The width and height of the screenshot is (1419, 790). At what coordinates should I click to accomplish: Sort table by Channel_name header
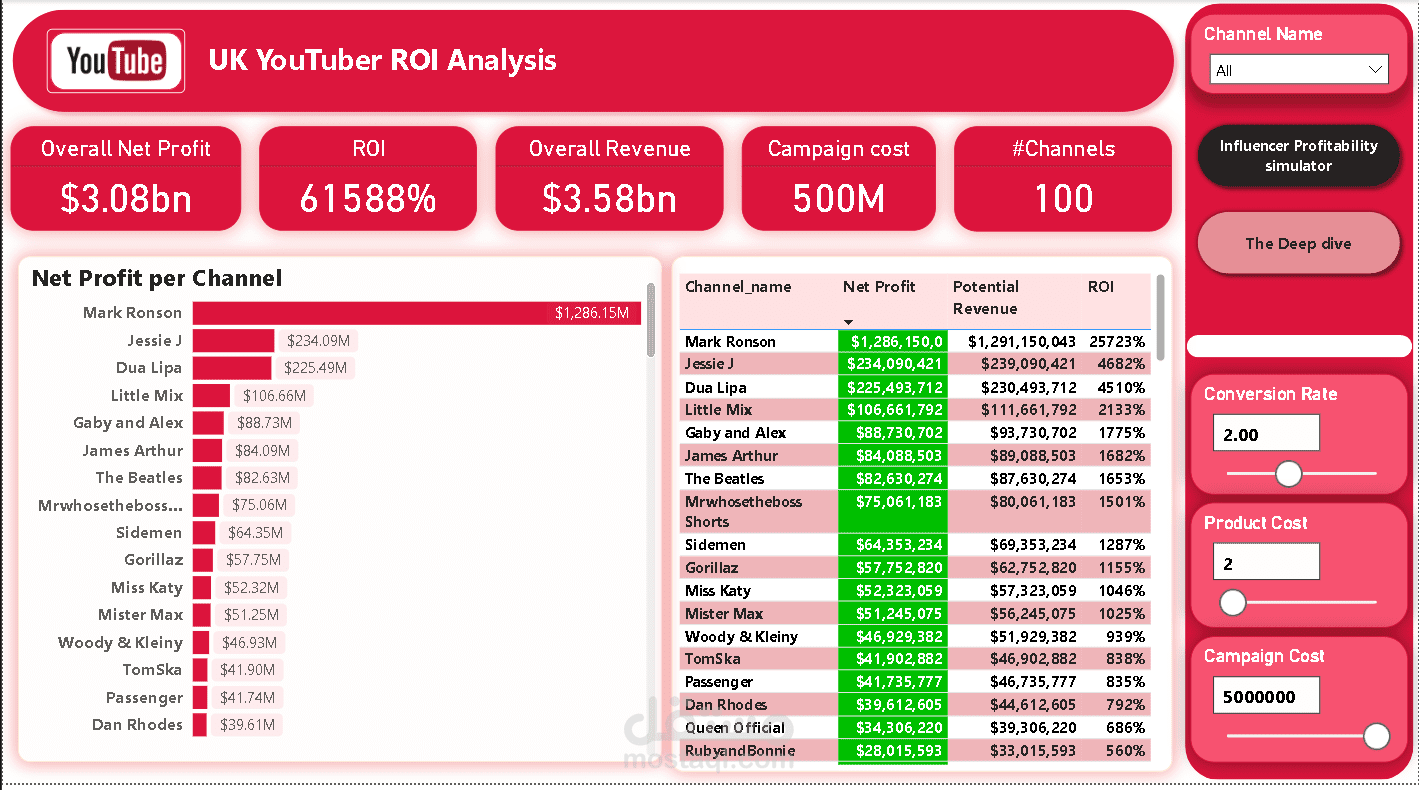(x=737, y=287)
